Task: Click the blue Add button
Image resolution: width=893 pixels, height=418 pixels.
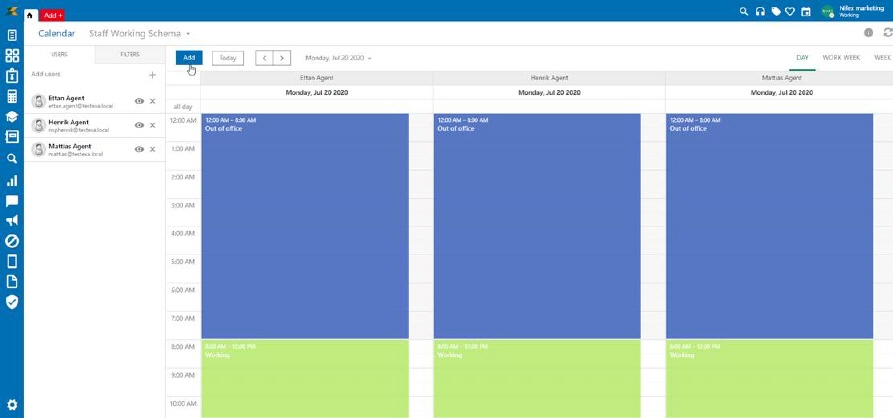Action: pos(189,58)
